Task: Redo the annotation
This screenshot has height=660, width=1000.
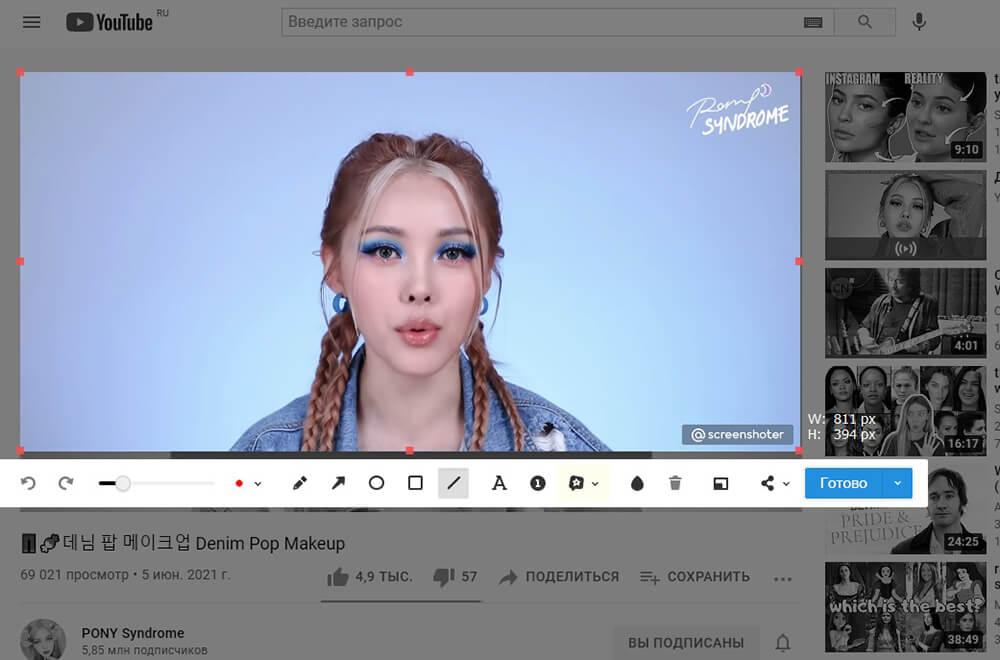Action: 66,483
